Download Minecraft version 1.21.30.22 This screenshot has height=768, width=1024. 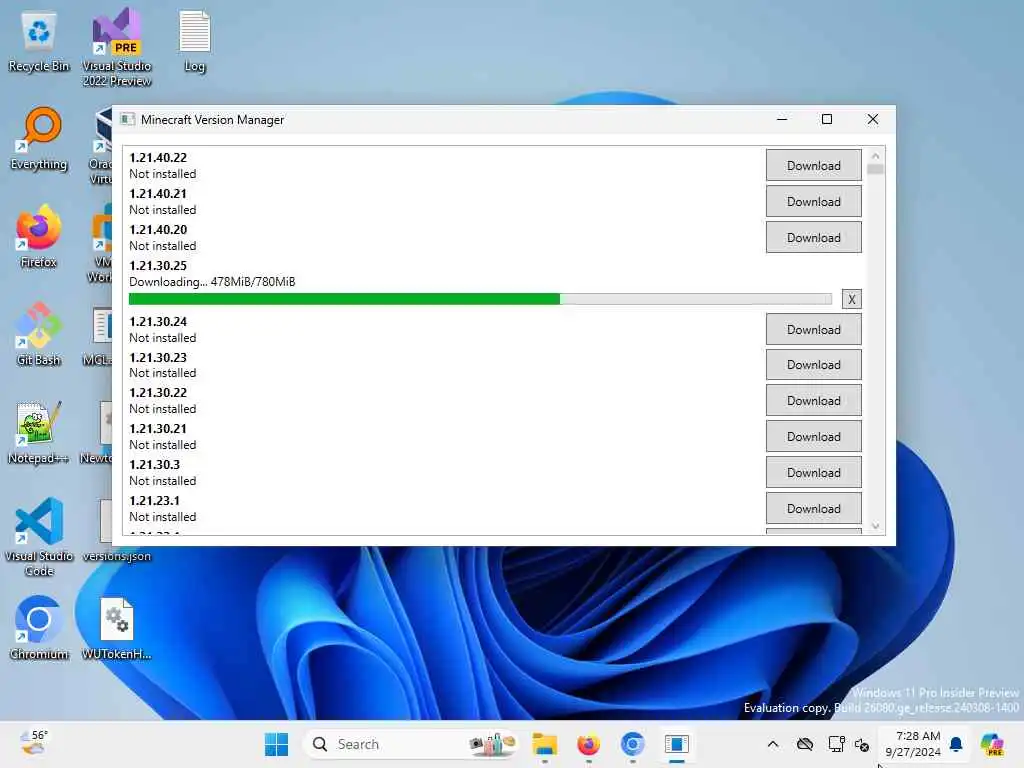[x=813, y=401]
